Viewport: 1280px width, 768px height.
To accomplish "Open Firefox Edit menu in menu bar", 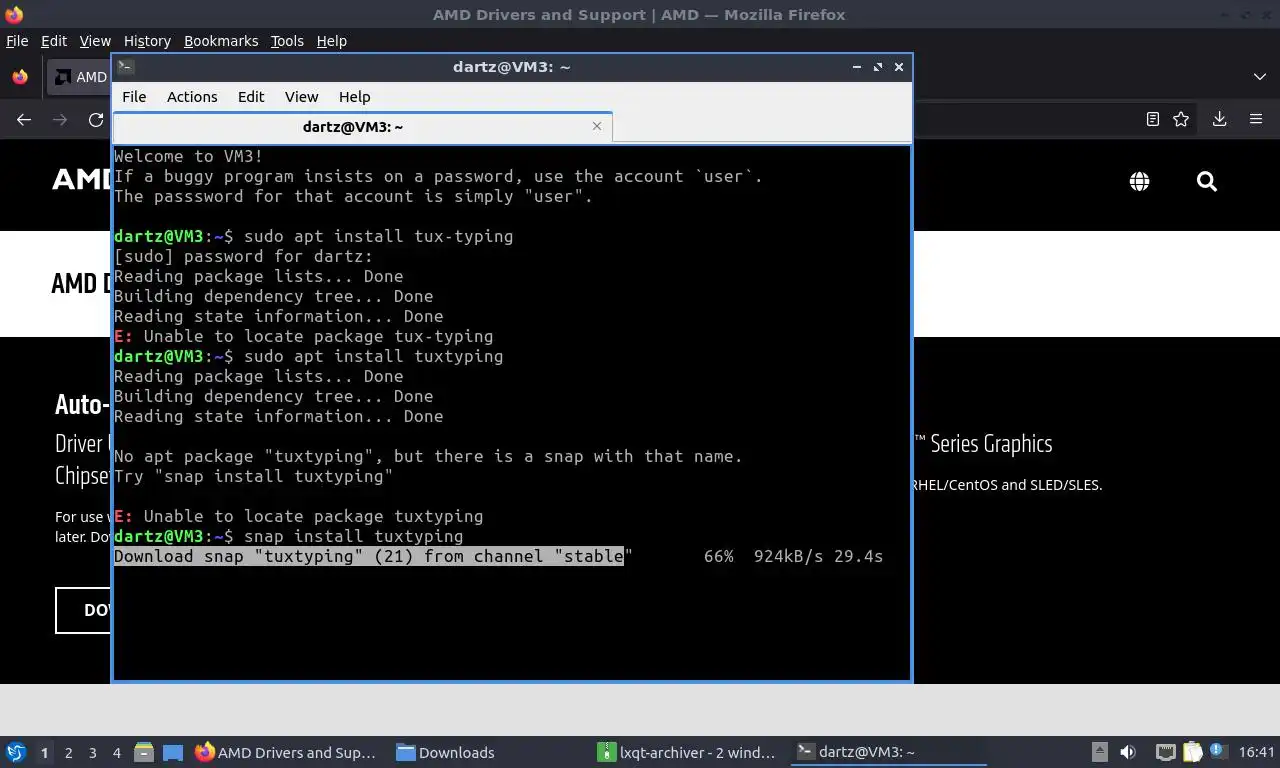I will [54, 41].
